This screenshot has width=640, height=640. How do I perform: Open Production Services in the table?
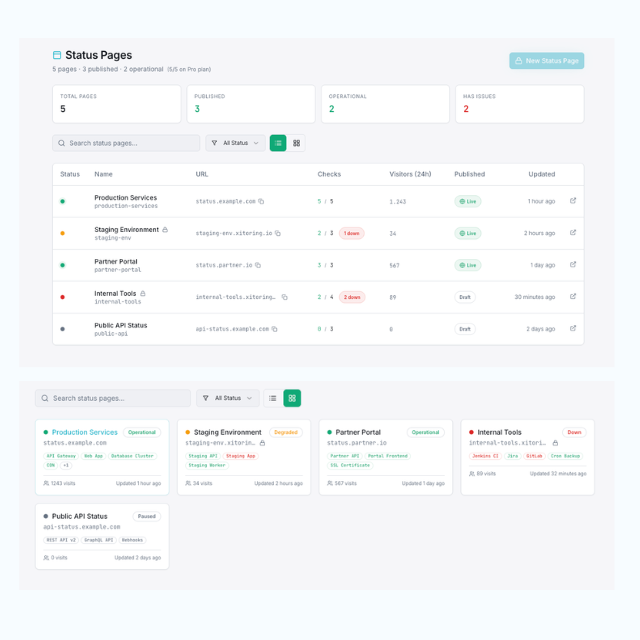coord(125,198)
